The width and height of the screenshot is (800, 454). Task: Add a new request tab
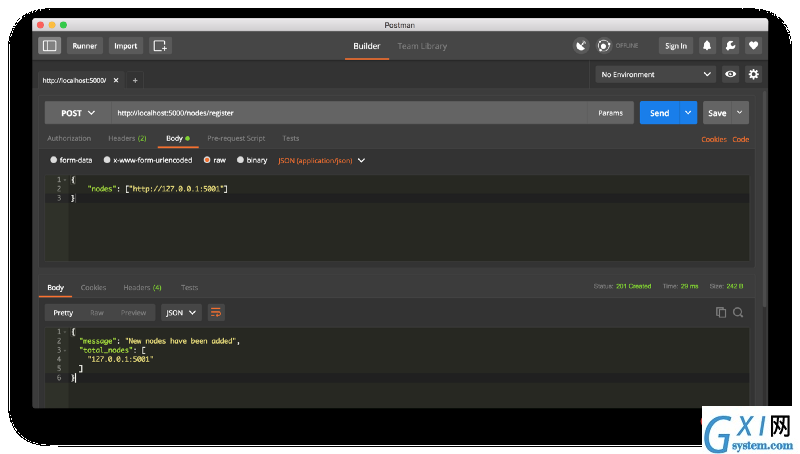(135, 80)
